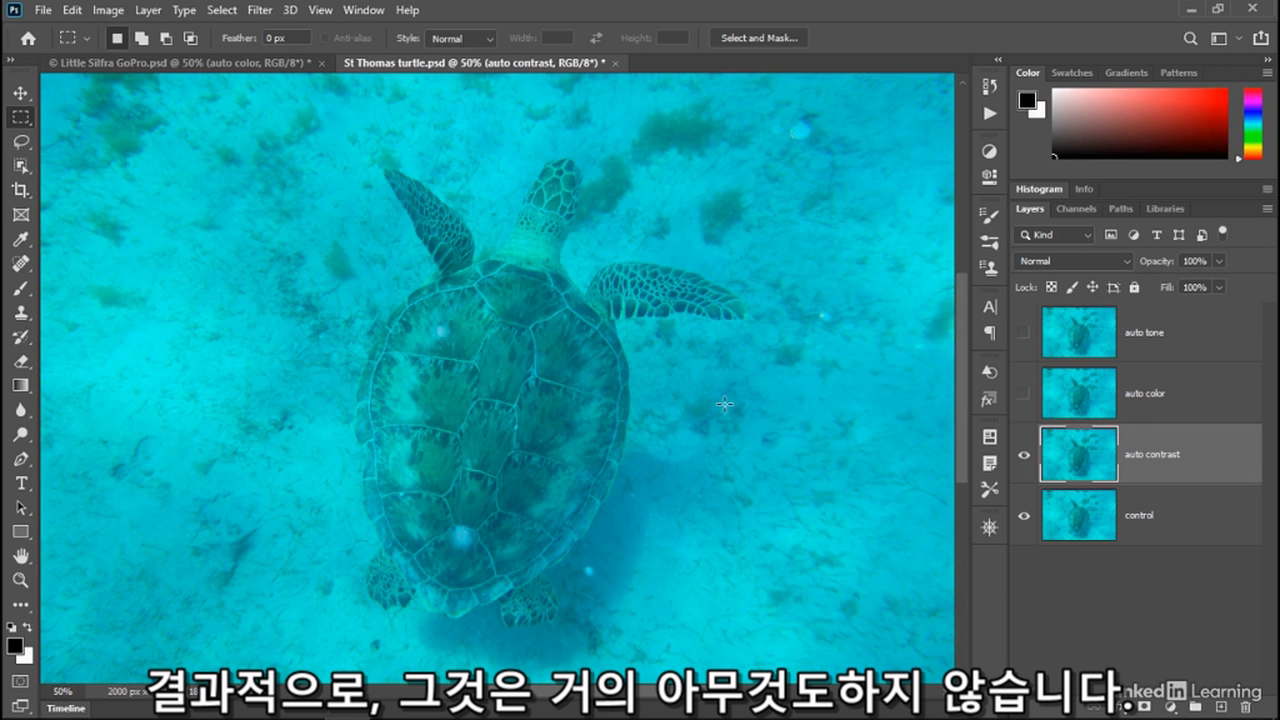This screenshot has height=720, width=1280.
Task: Switch to the Channels tab
Action: (1076, 209)
